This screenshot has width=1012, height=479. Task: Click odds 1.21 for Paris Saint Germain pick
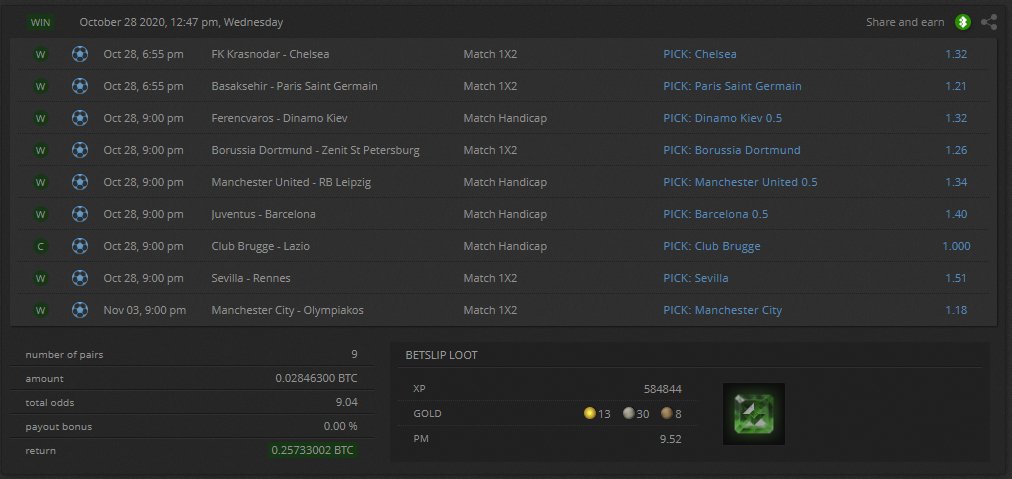pos(956,86)
